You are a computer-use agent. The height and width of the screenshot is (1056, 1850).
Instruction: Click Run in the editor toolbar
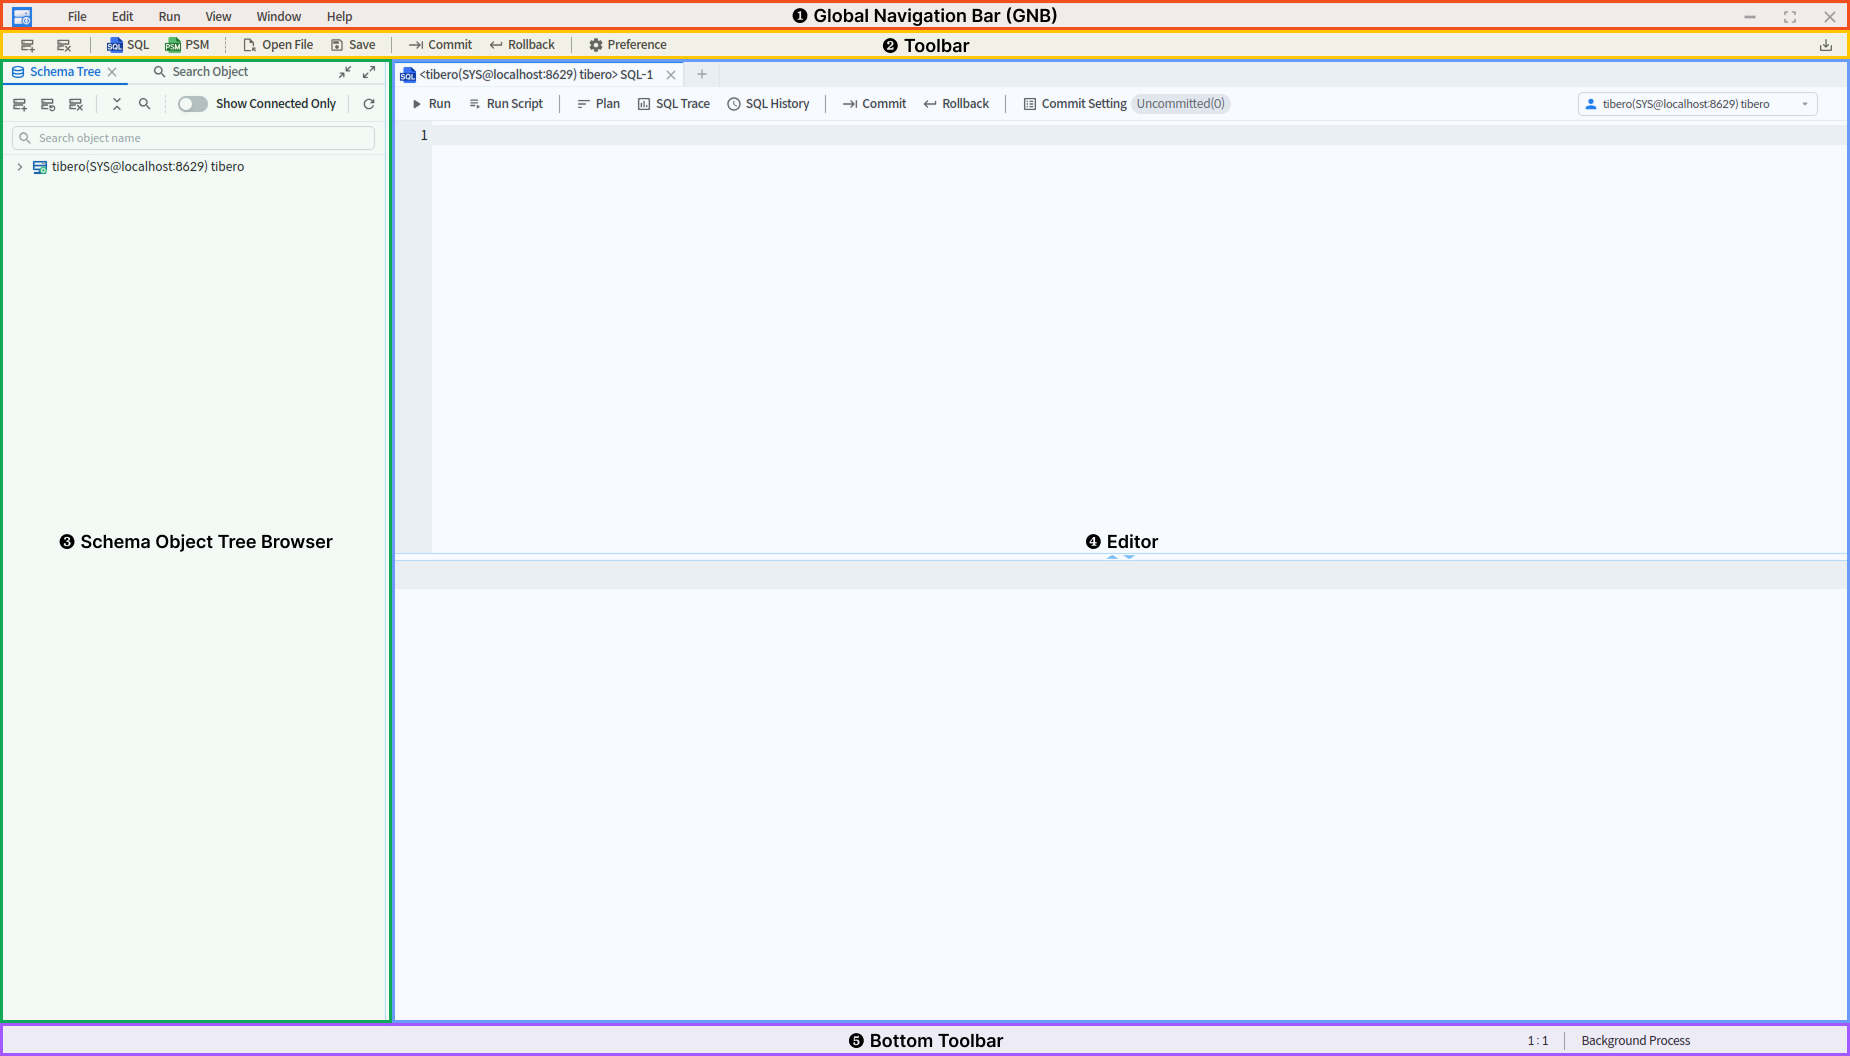tap(431, 104)
